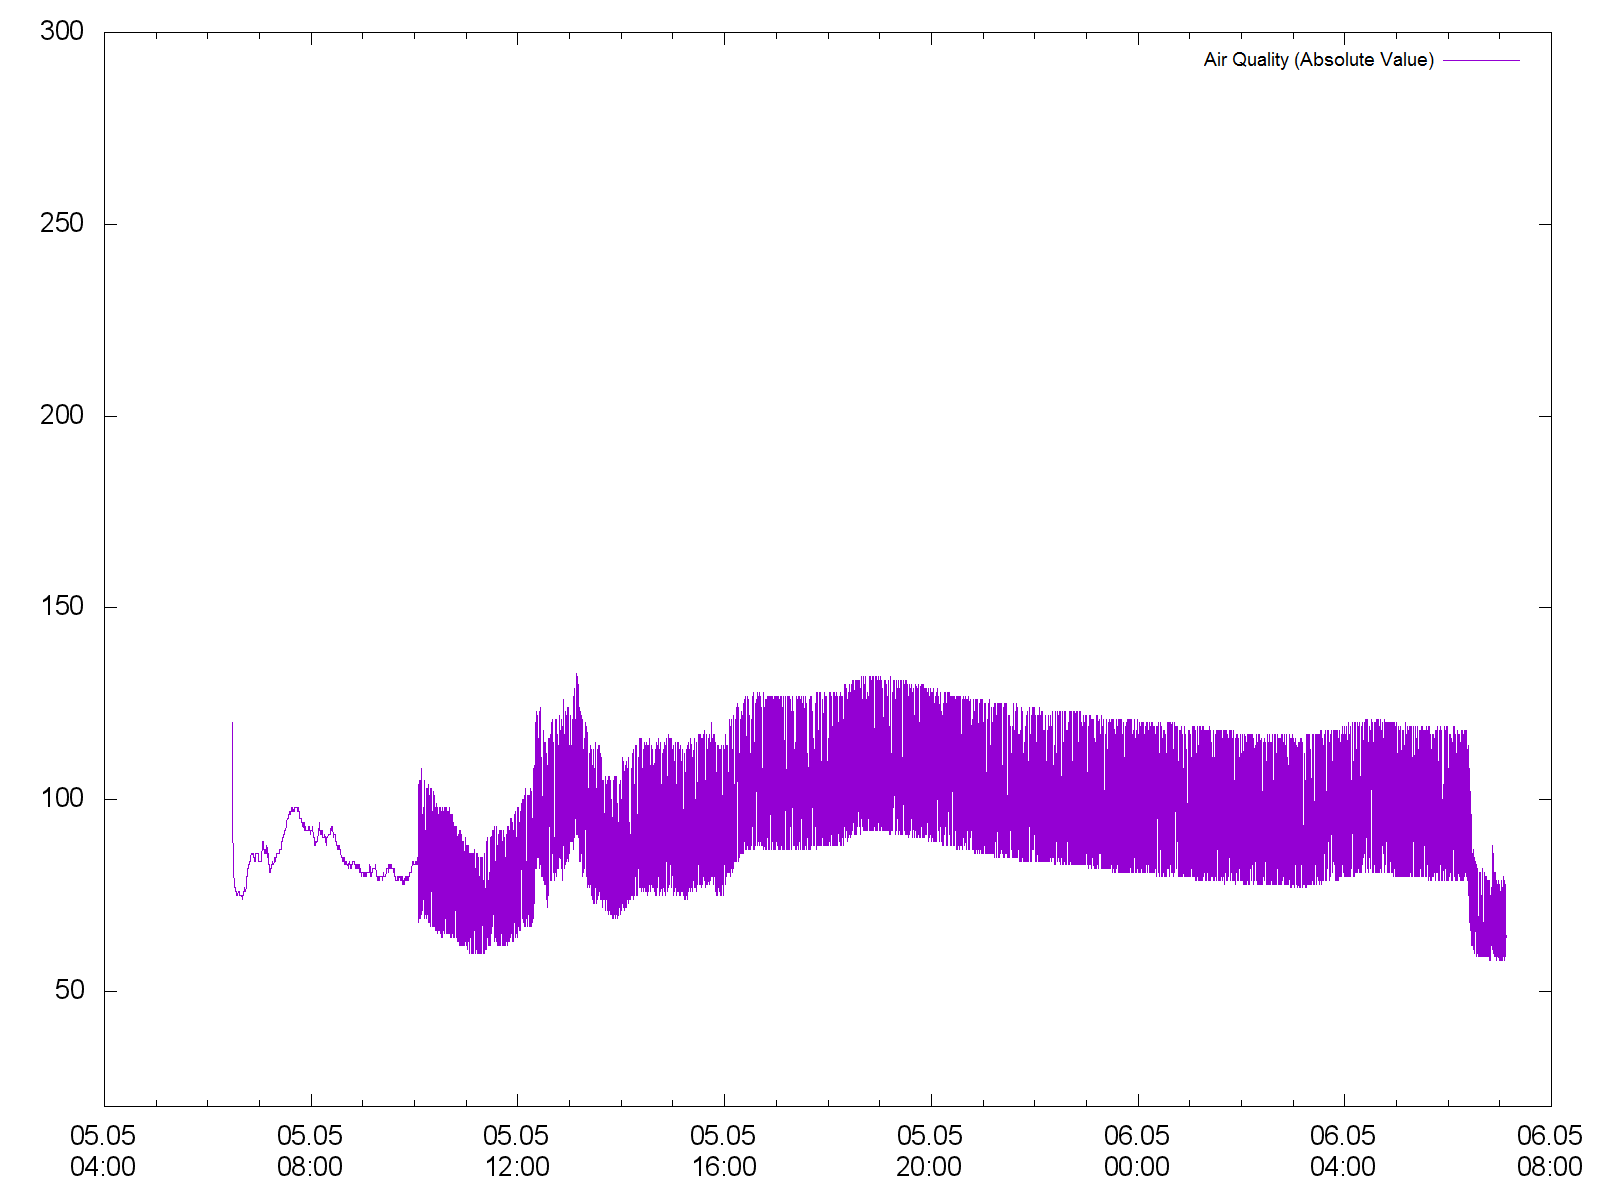Click the x-axis label 05.05 20:00
Screen dimensions: 1600x1200
(930, 1151)
